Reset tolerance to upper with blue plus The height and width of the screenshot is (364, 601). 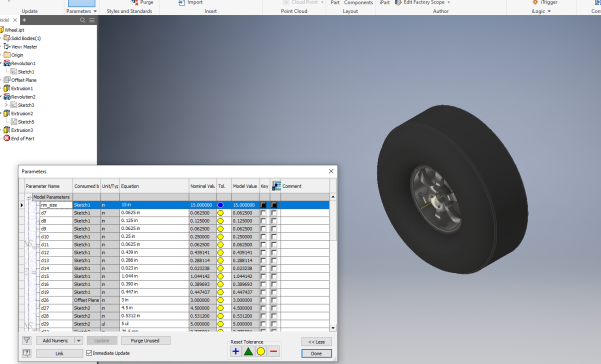pyautogui.click(x=236, y=351)
